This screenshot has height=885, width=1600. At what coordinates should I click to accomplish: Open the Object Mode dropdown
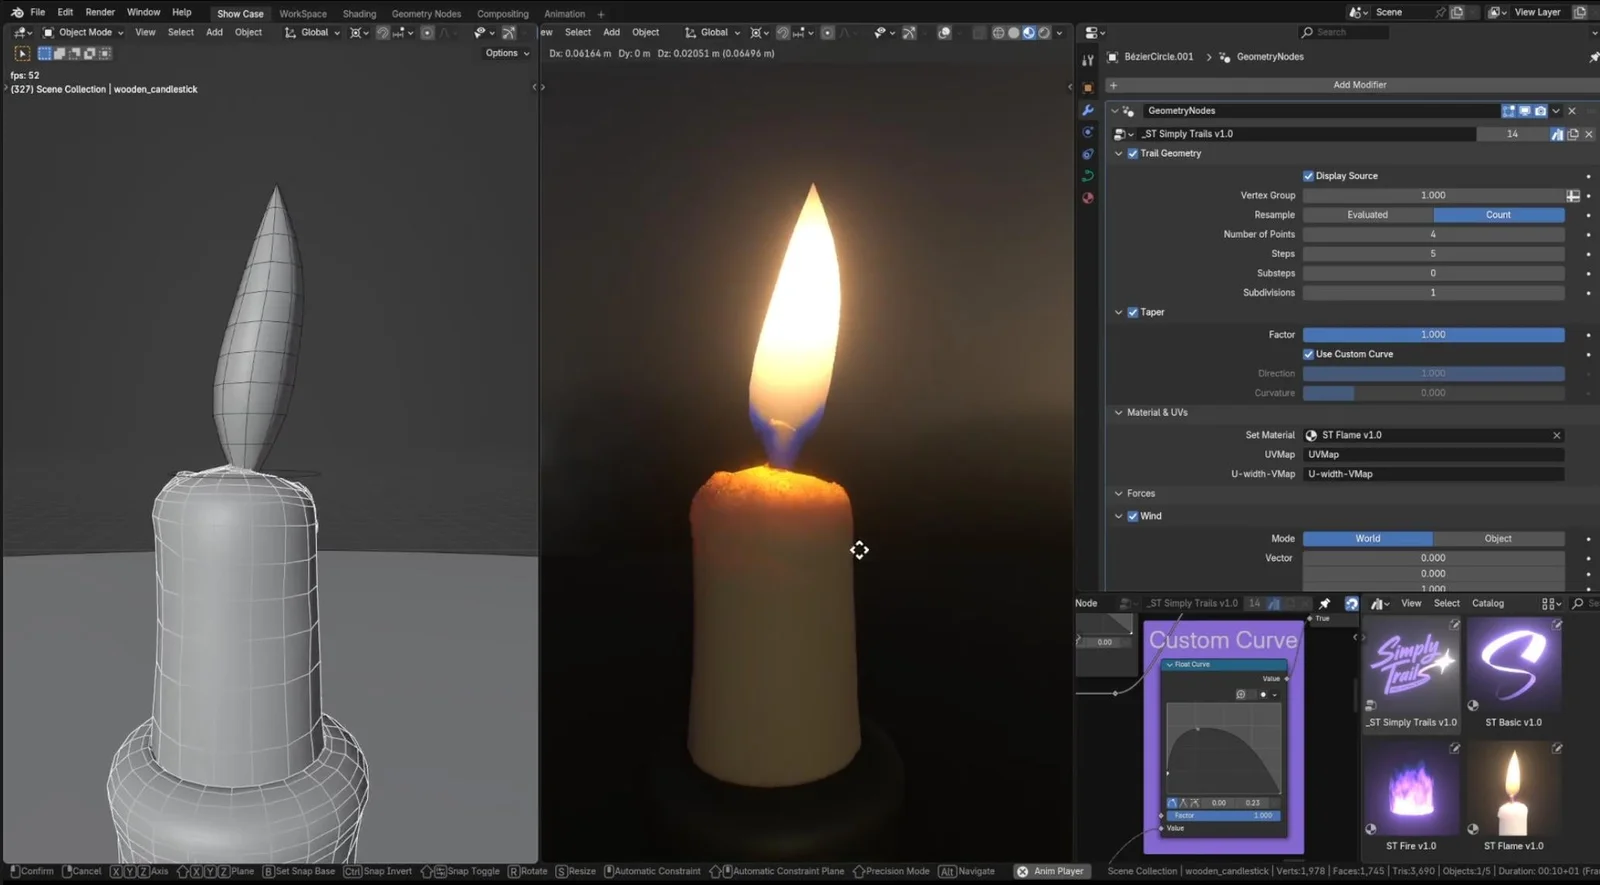[84, 33]
